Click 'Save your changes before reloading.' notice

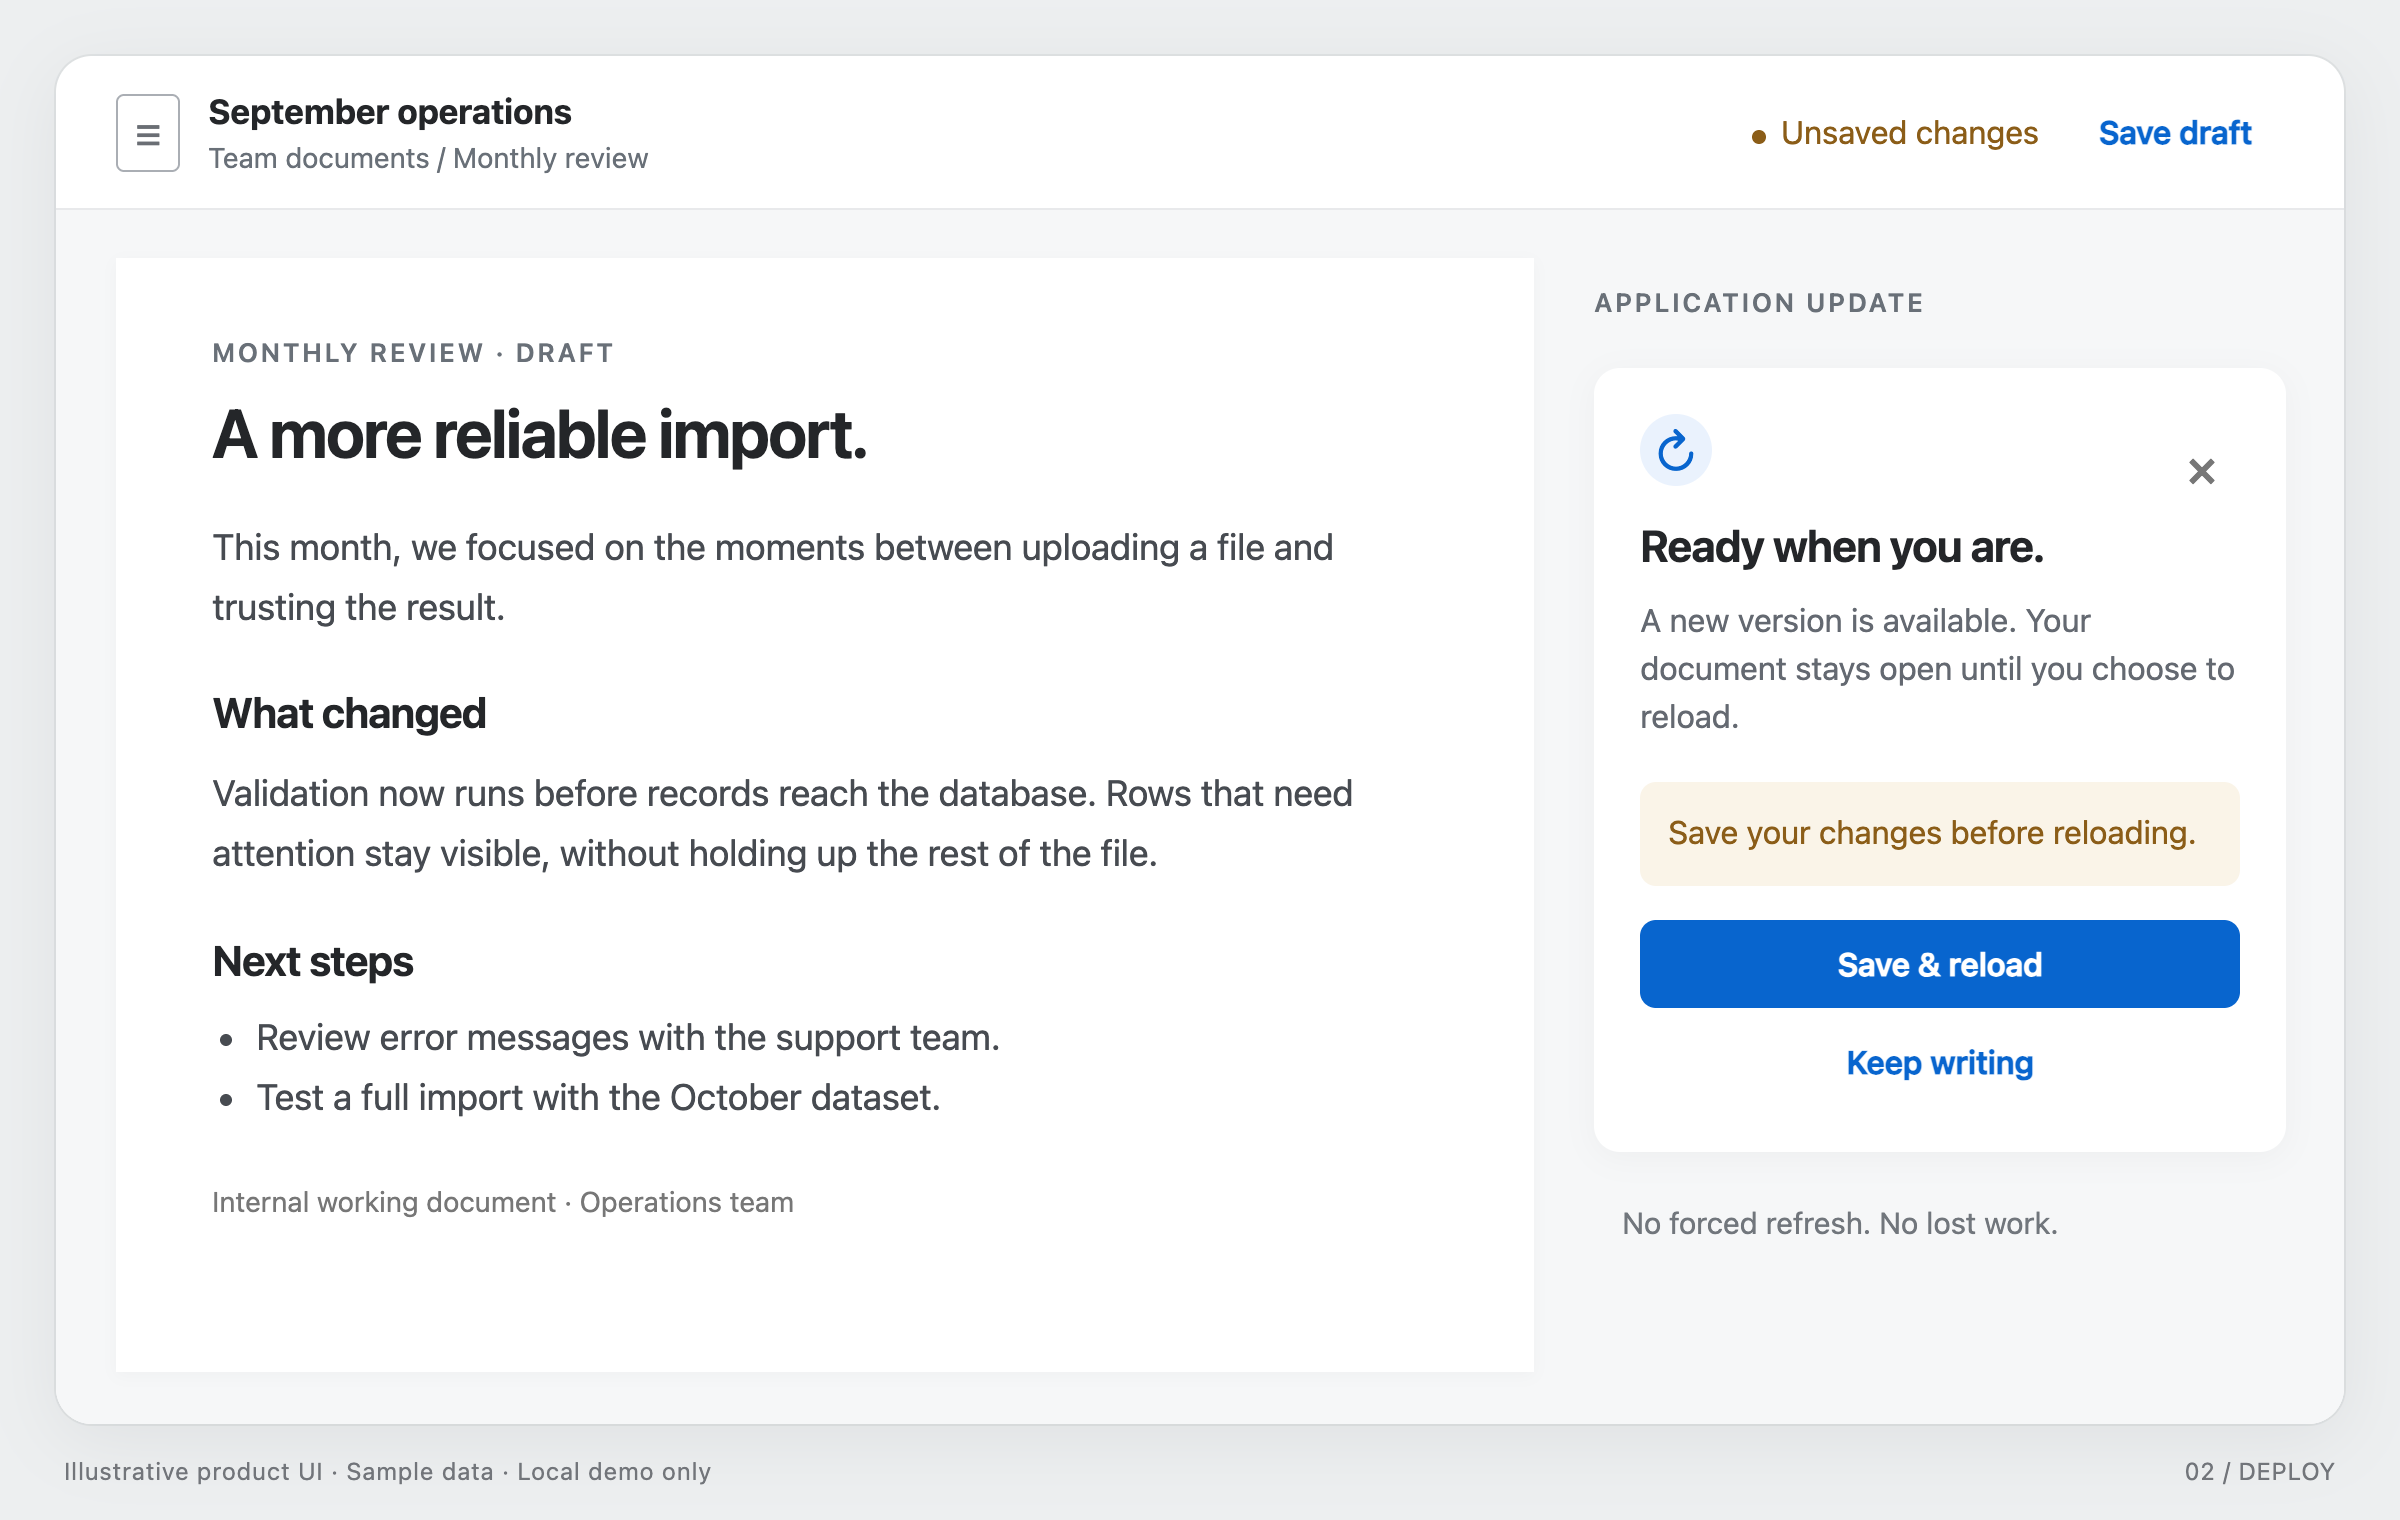1940,834
